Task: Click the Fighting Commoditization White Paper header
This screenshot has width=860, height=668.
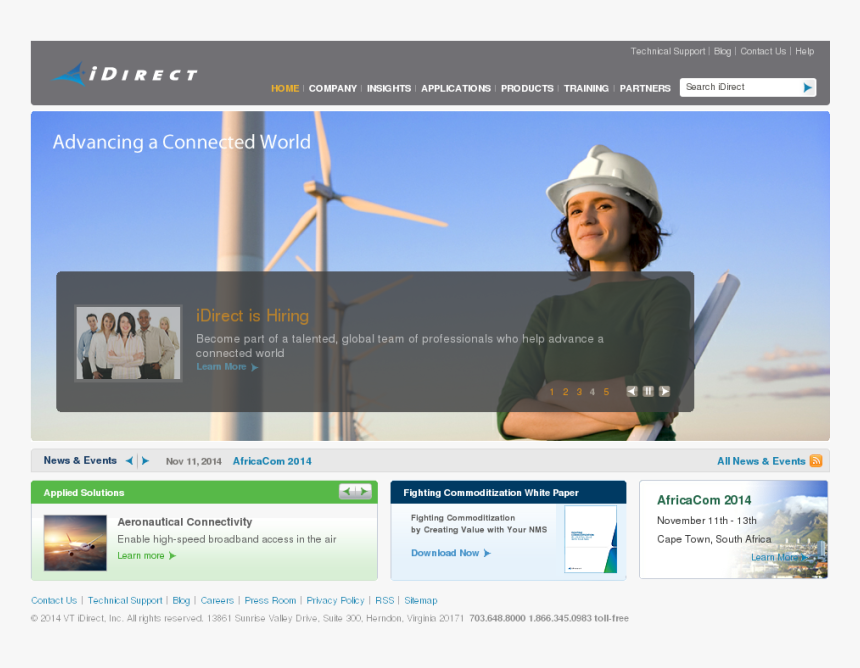Action: tap(491, 492)
